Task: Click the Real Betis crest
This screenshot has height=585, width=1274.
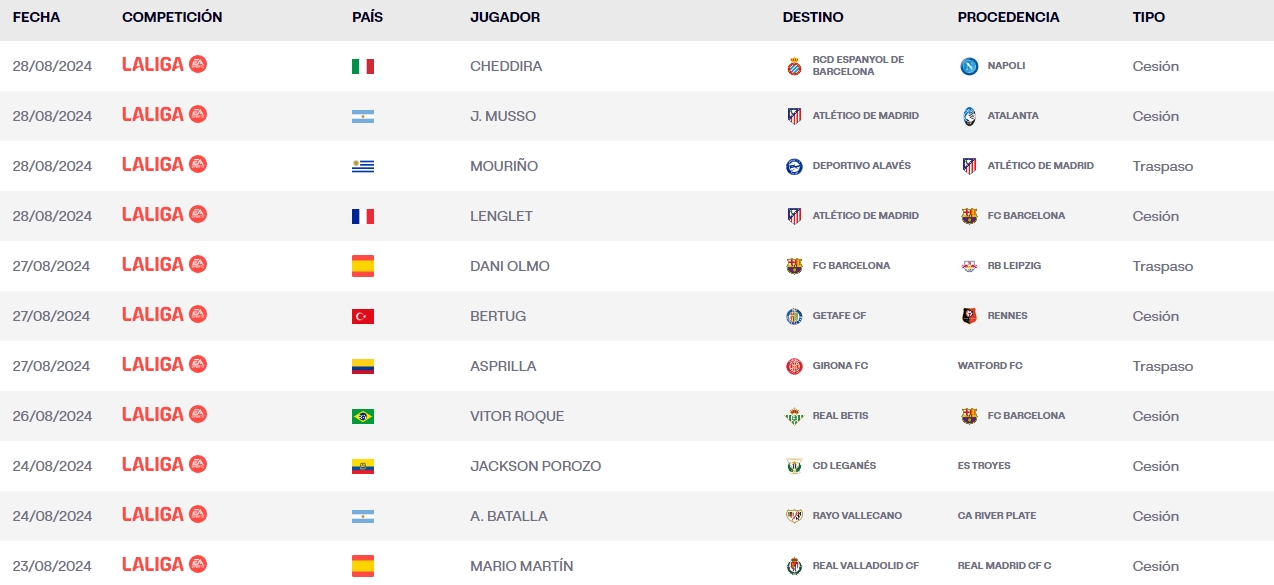Action: point(794,416)
